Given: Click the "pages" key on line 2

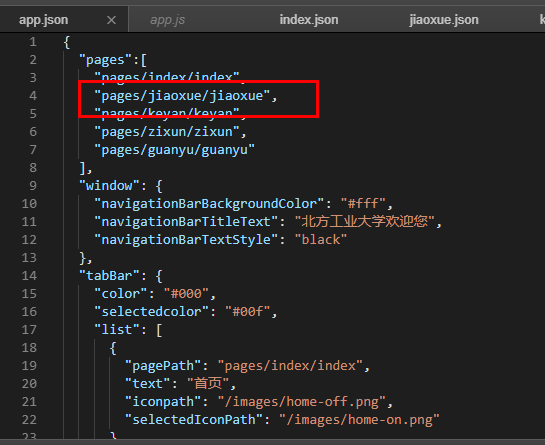Looking at the screenshot, I should click(106, 60).
